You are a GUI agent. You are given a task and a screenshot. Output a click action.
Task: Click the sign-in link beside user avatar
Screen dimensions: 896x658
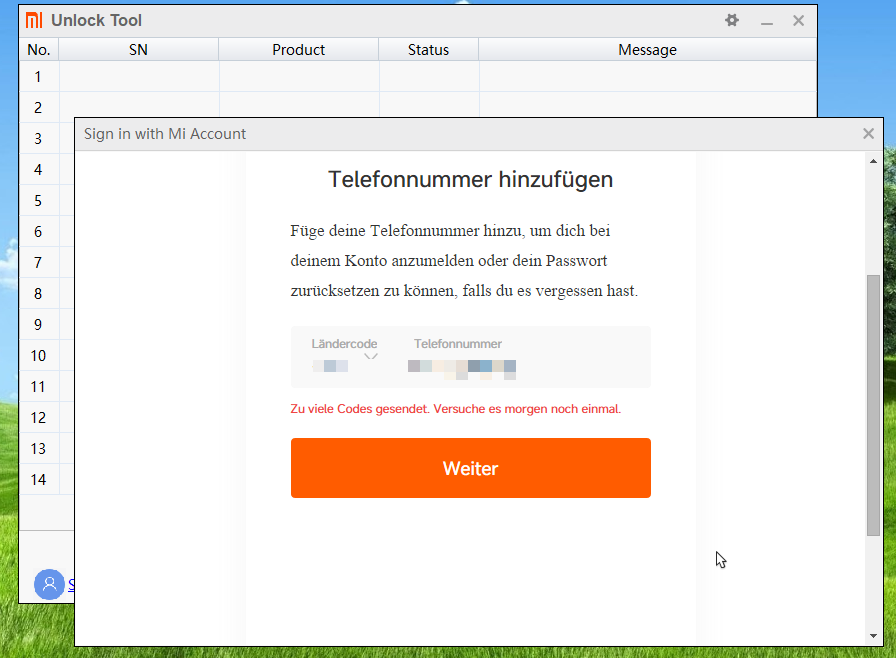[71, 584]
